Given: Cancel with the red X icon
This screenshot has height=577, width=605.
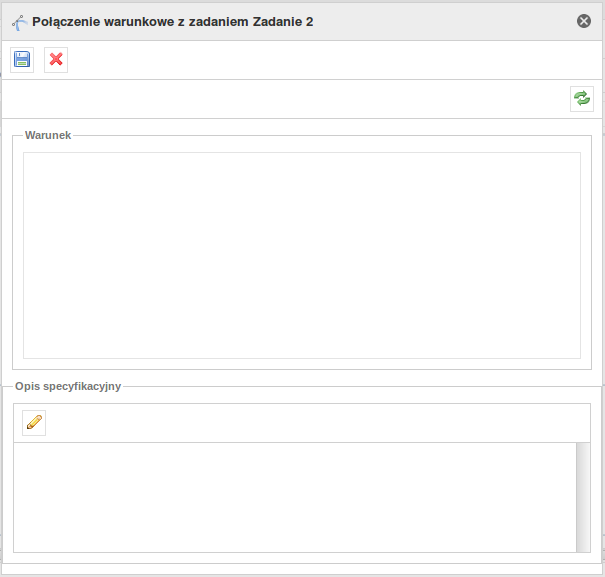Looking at the screenshot, I should pyautogui.click(x=56, y=60).
